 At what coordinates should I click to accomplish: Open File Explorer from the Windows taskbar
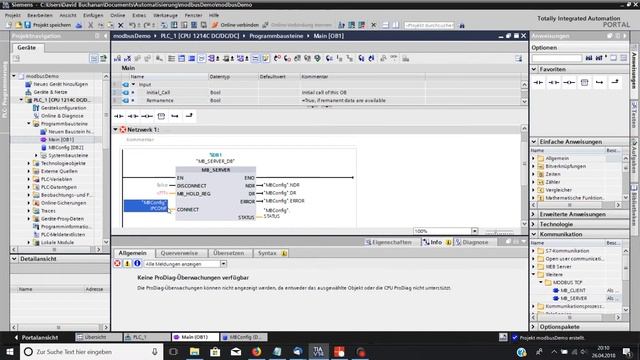point(195,351)
